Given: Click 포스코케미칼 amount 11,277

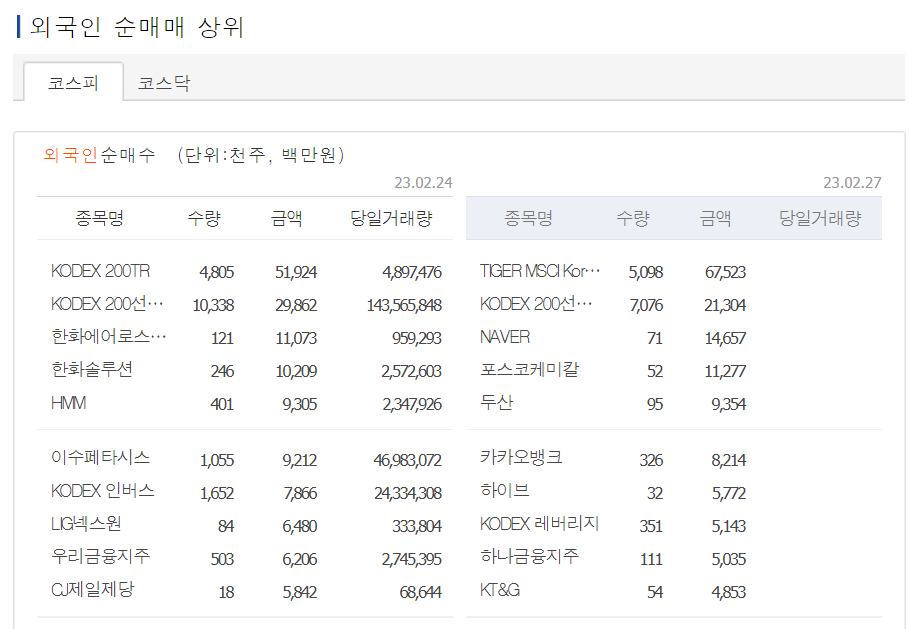Looking at the screenshot, I should (x=725, y=371).
